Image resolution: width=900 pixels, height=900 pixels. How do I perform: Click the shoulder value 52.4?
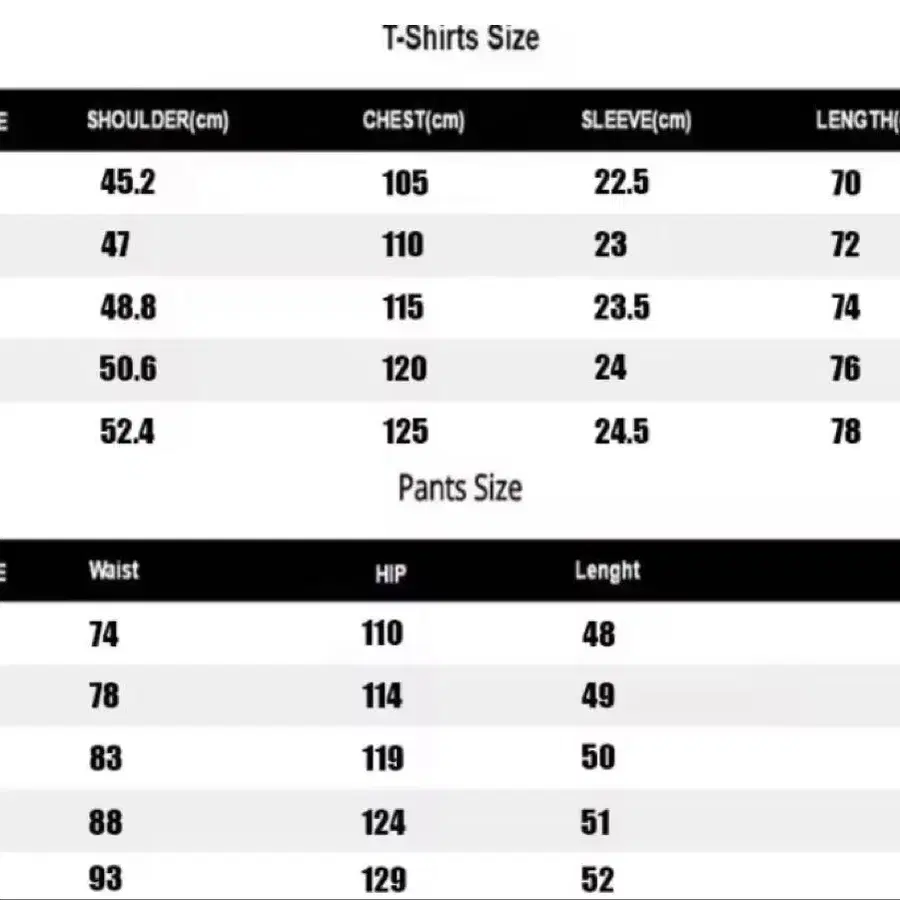[127, 431]
